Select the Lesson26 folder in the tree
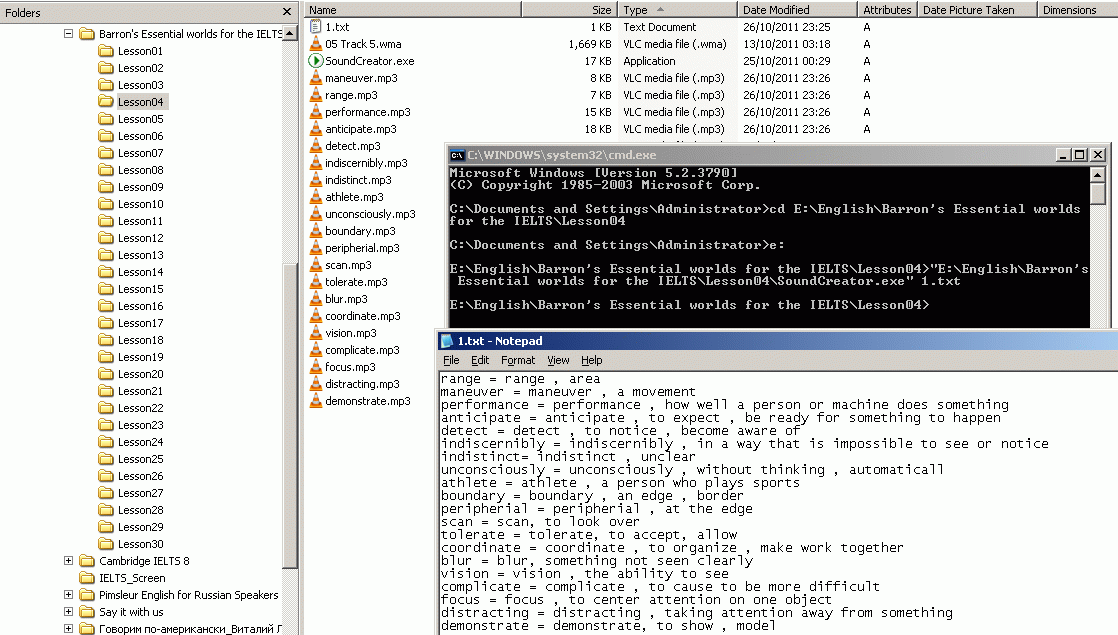 click(140, 476)
